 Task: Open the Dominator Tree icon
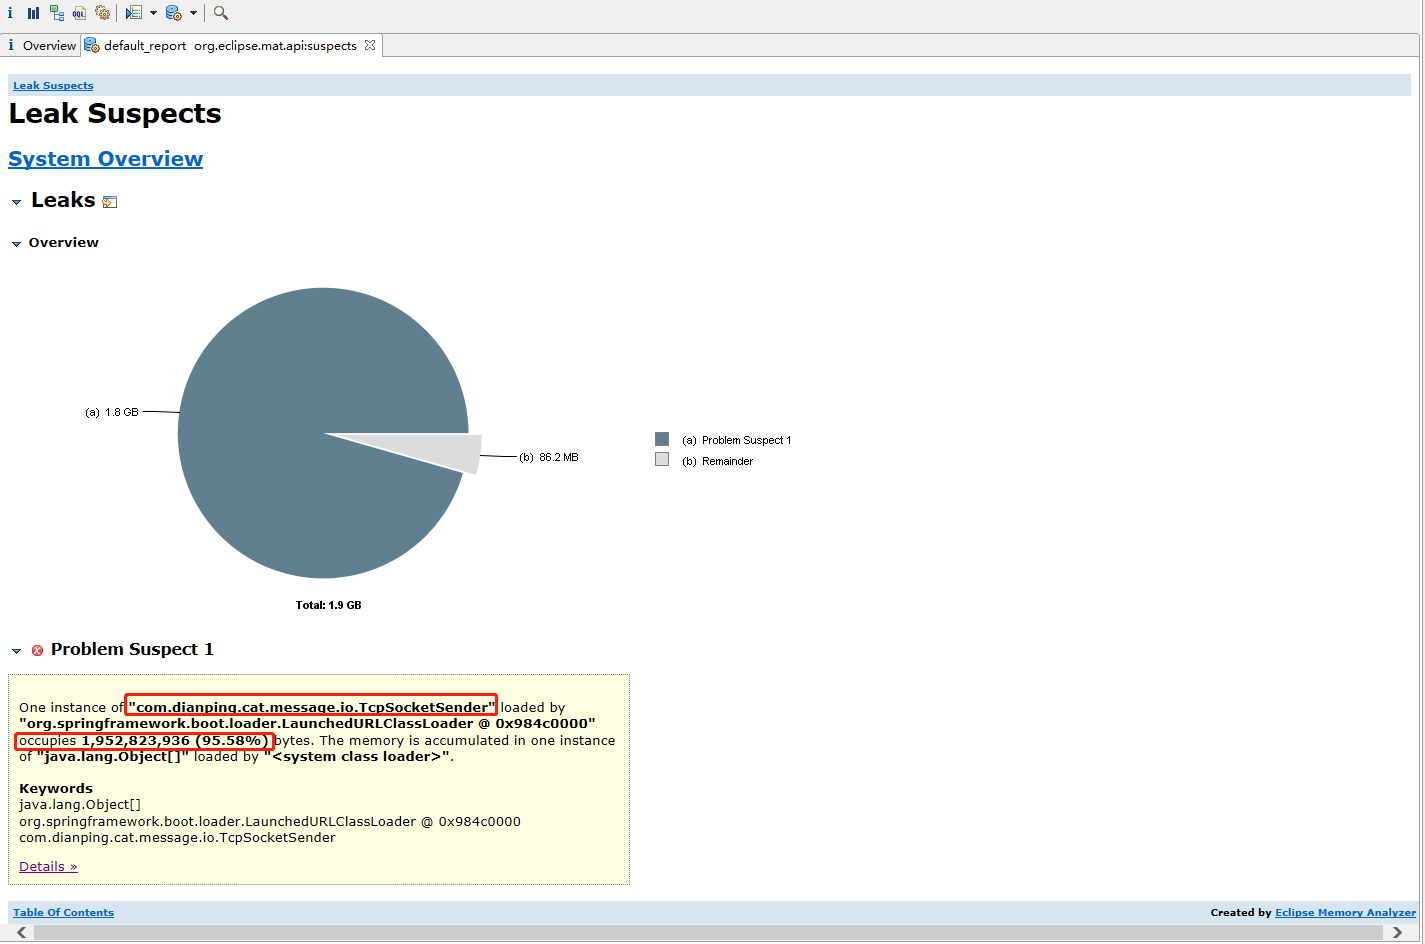coord(56,13)
